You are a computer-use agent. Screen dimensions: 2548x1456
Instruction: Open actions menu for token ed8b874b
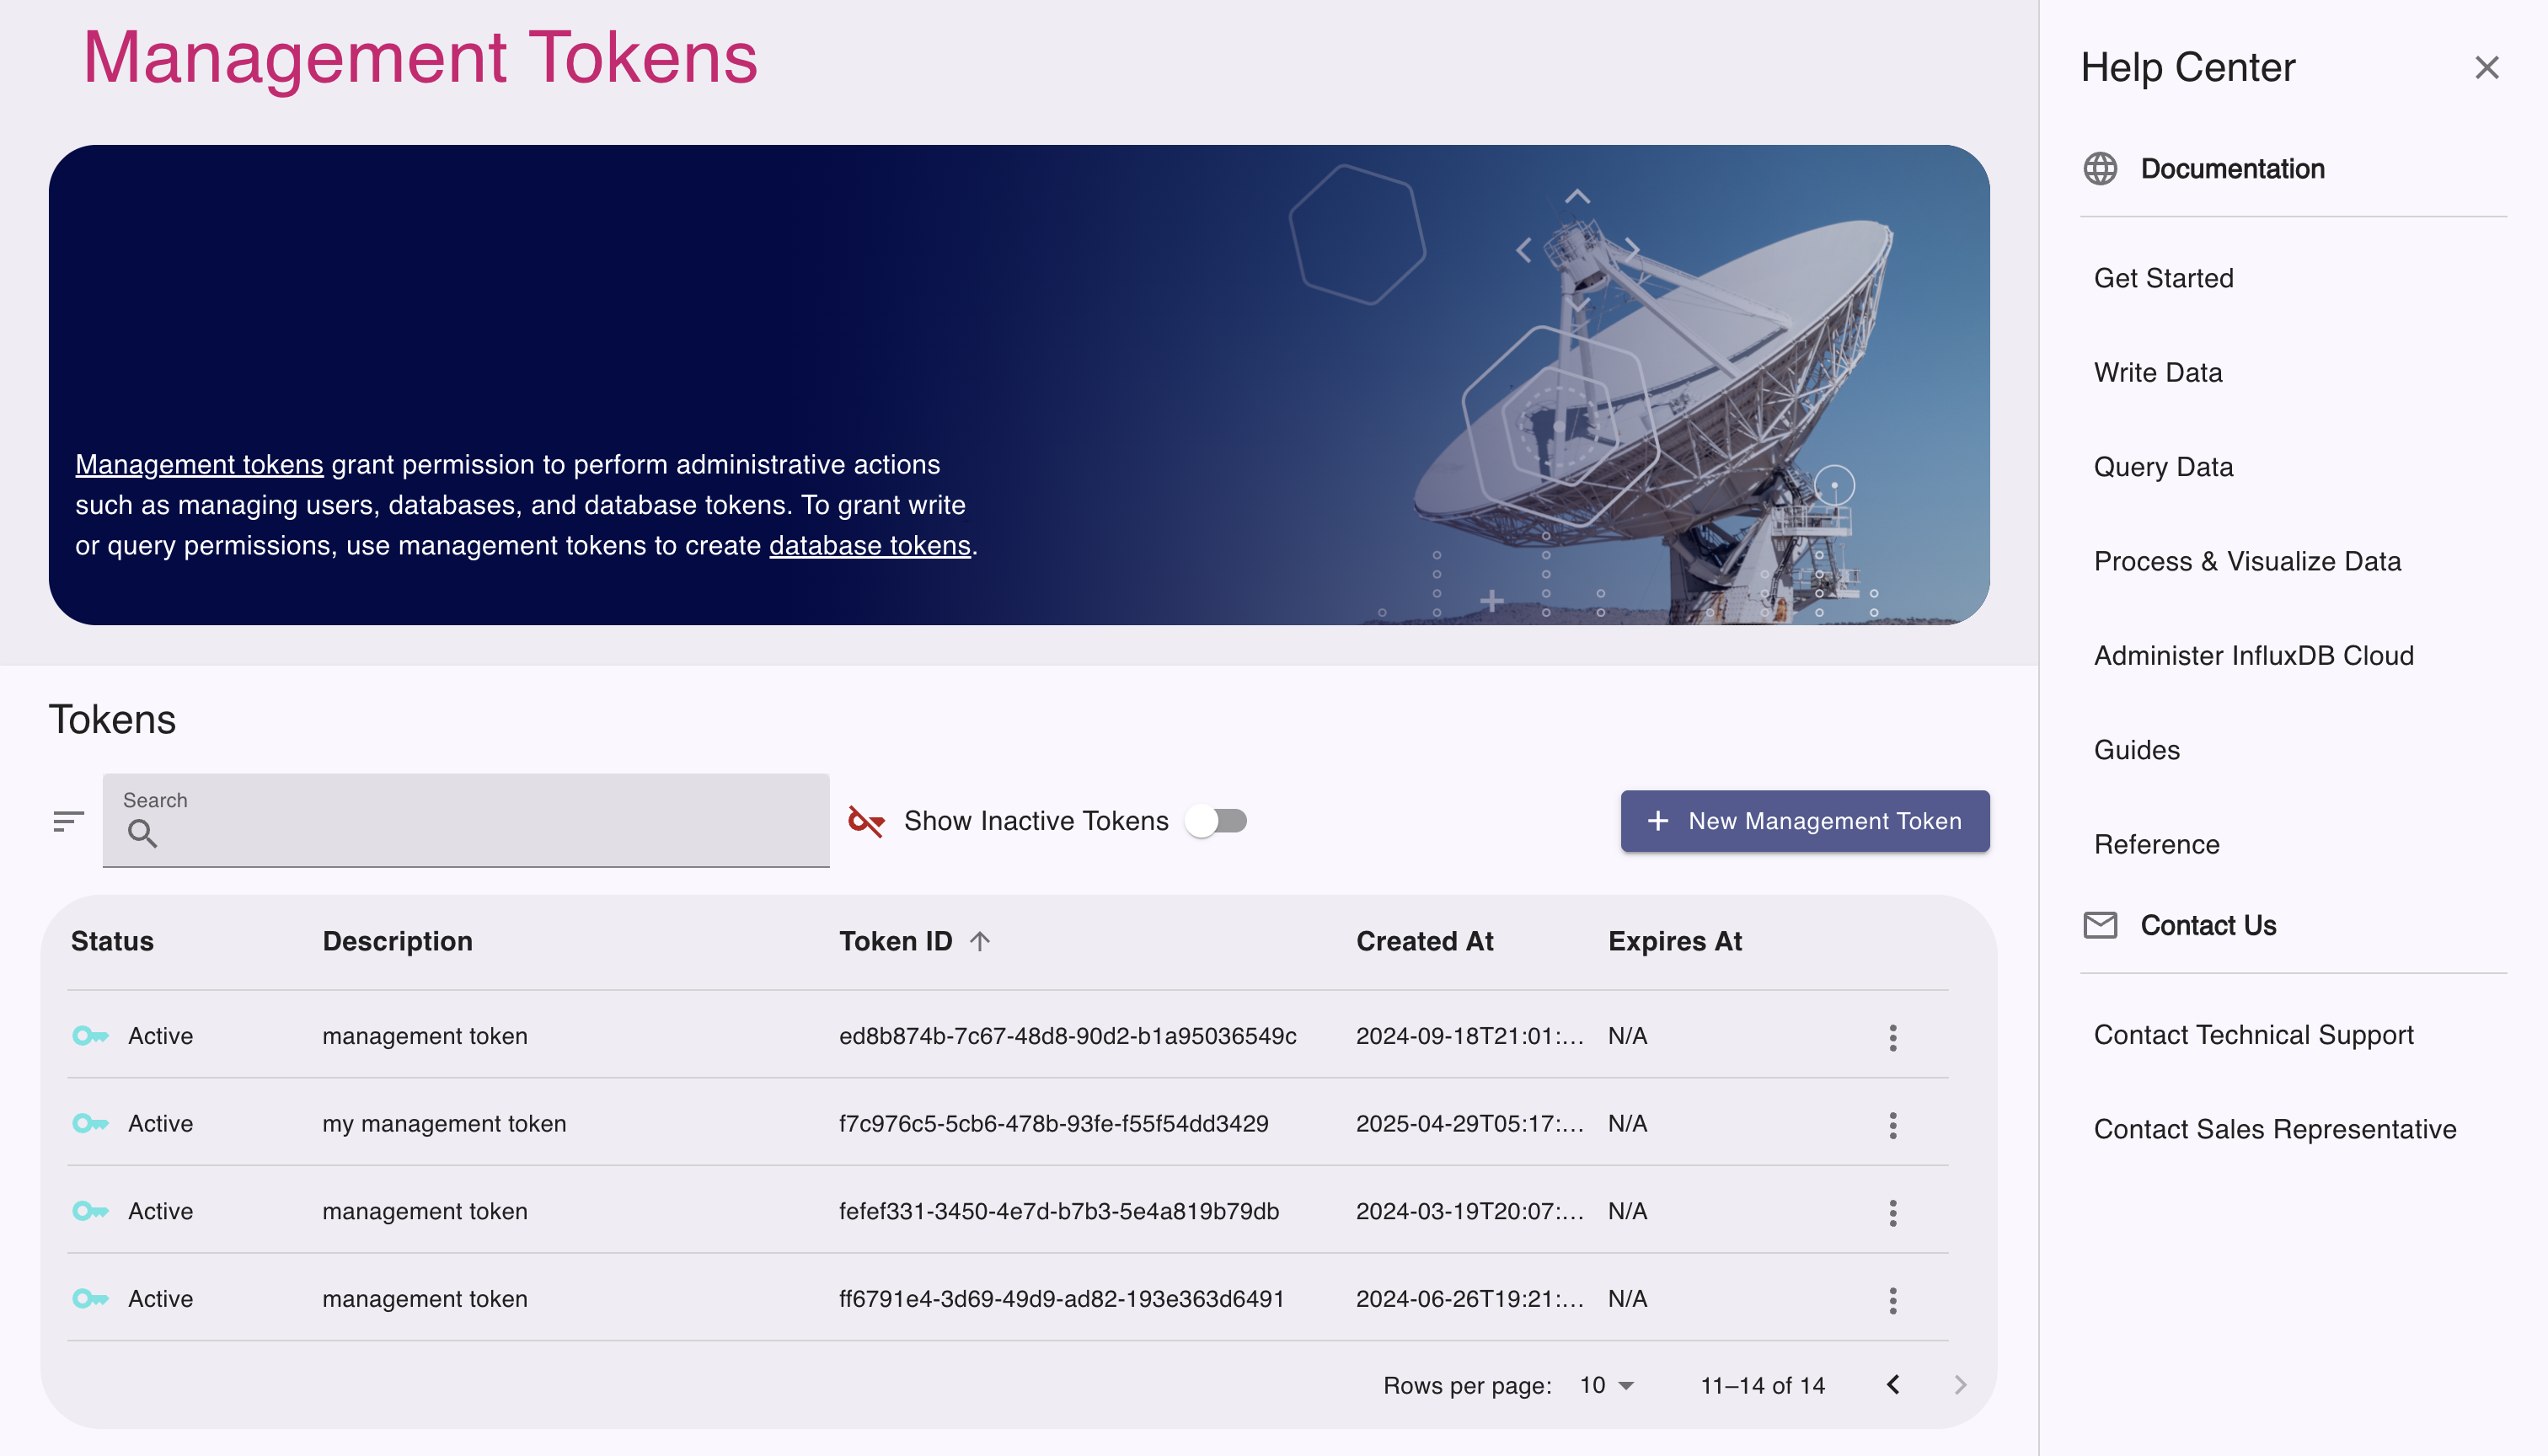1892,1037
